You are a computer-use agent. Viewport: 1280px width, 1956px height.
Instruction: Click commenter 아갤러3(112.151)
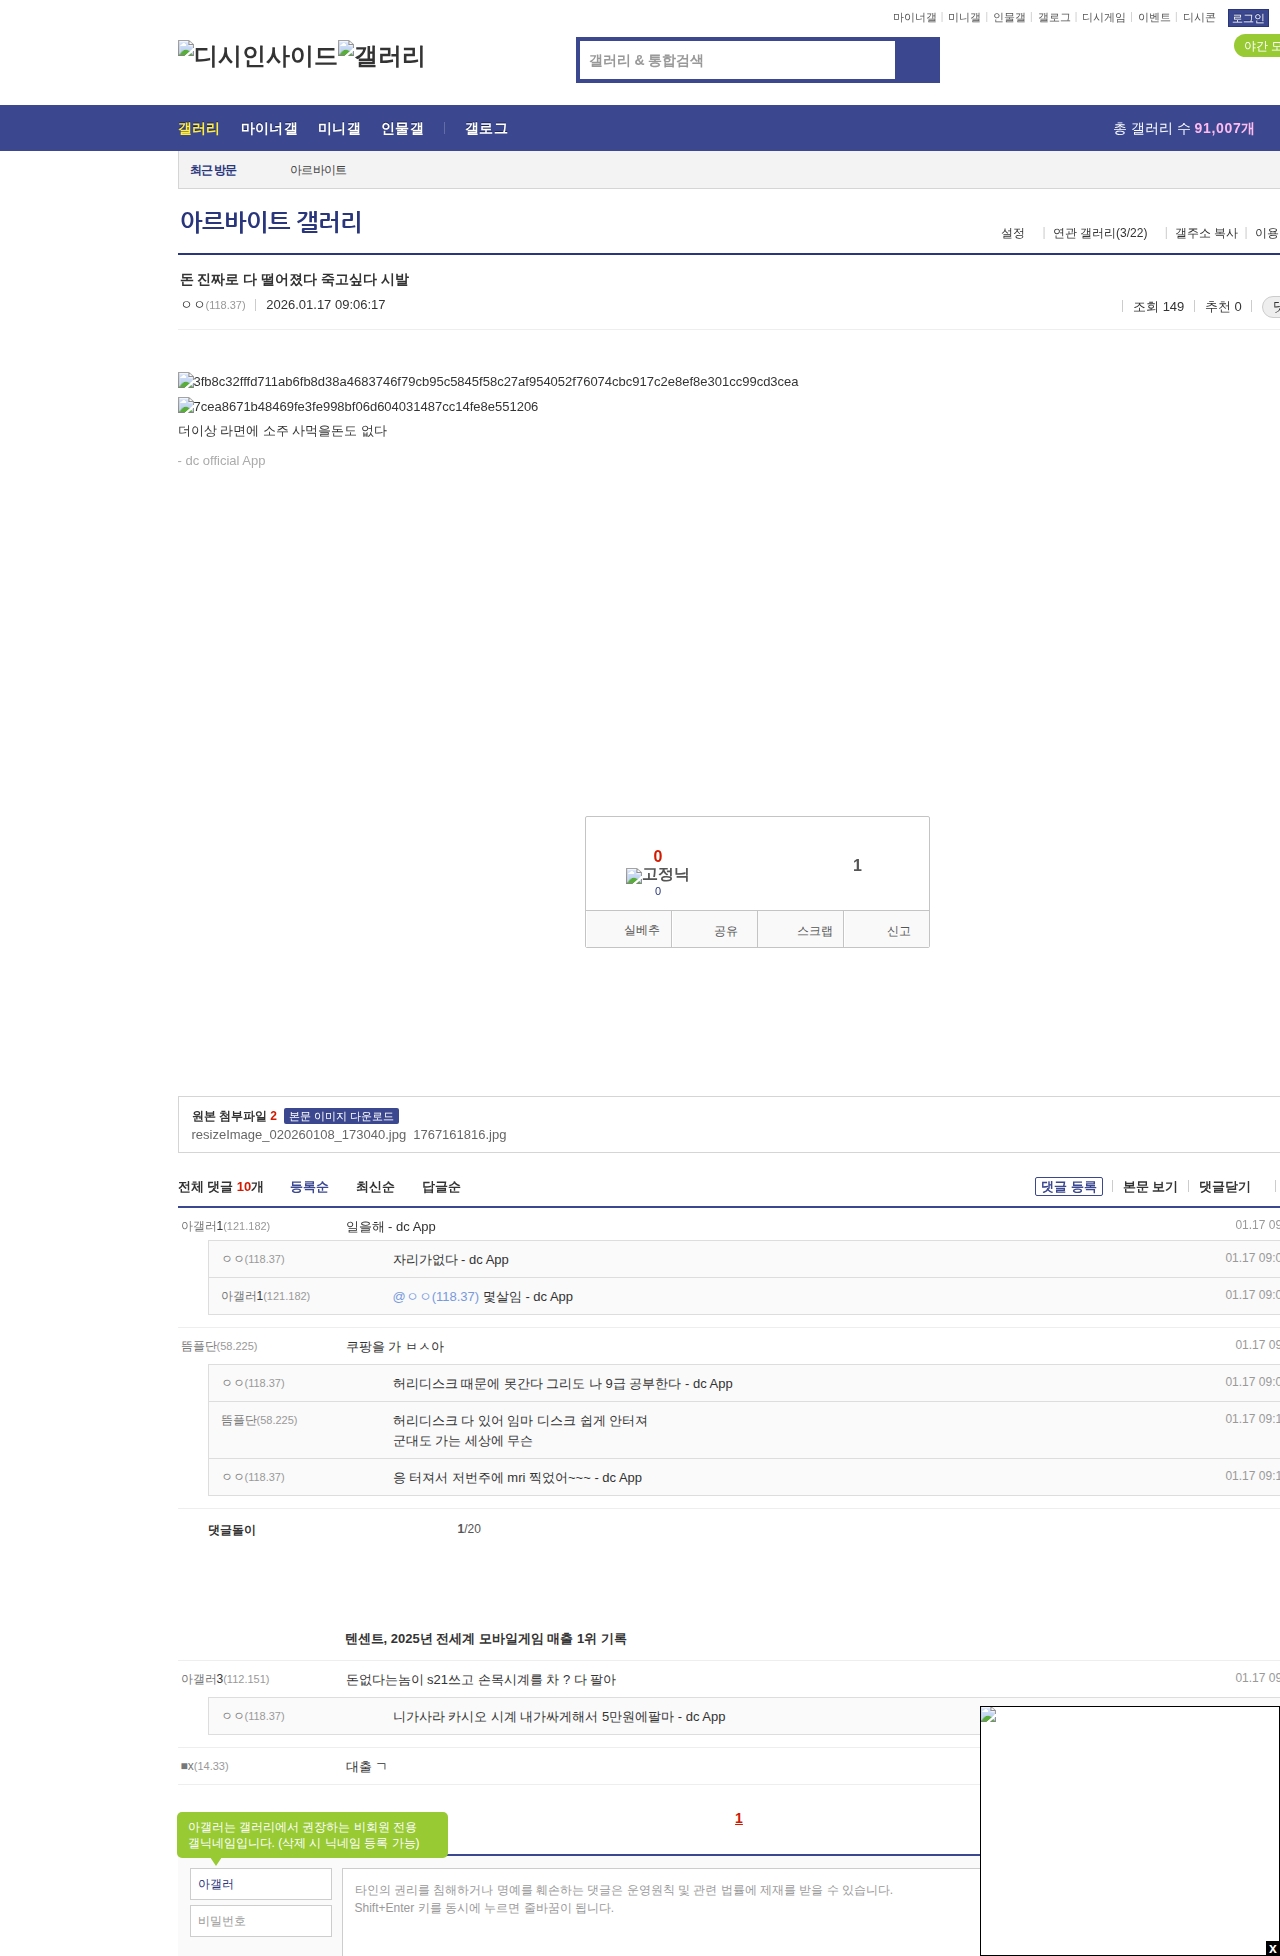click(x=225, y=1679)
